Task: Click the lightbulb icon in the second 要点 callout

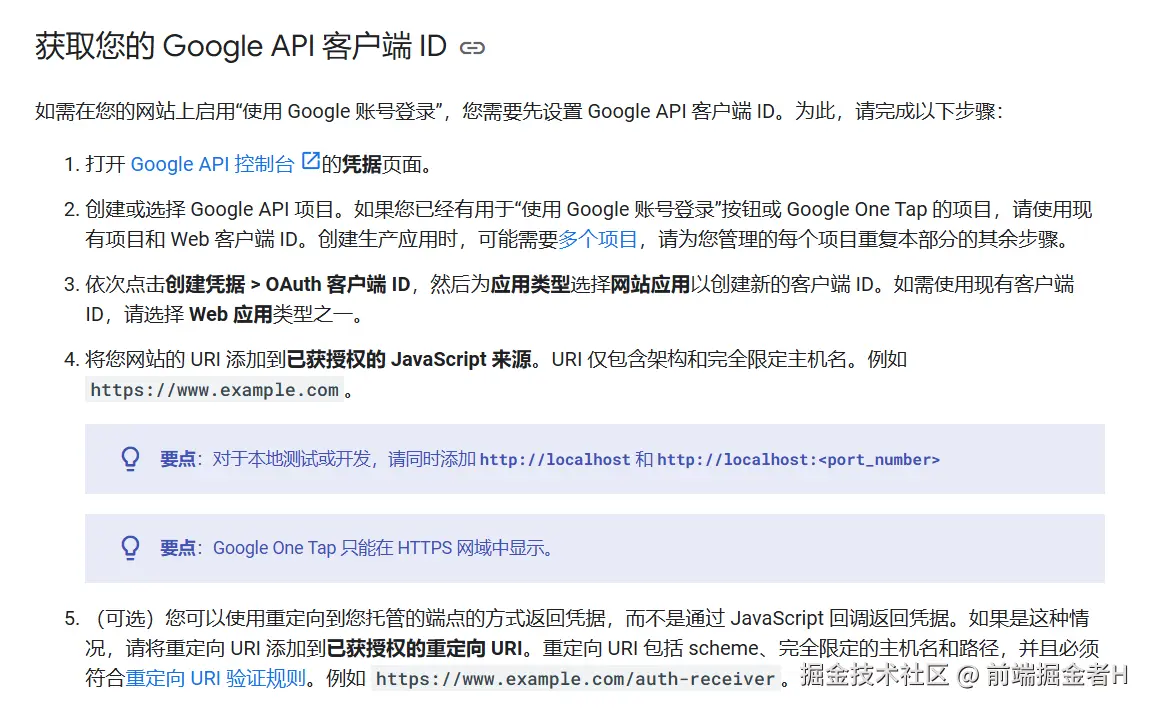Action: 130,548
